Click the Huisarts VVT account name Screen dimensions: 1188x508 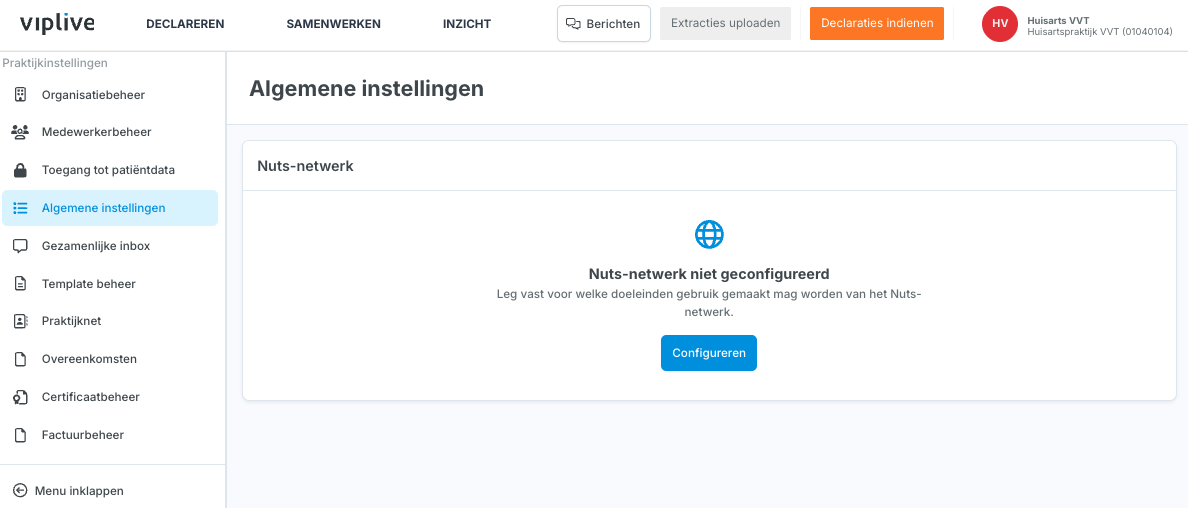pos(1058,20)
